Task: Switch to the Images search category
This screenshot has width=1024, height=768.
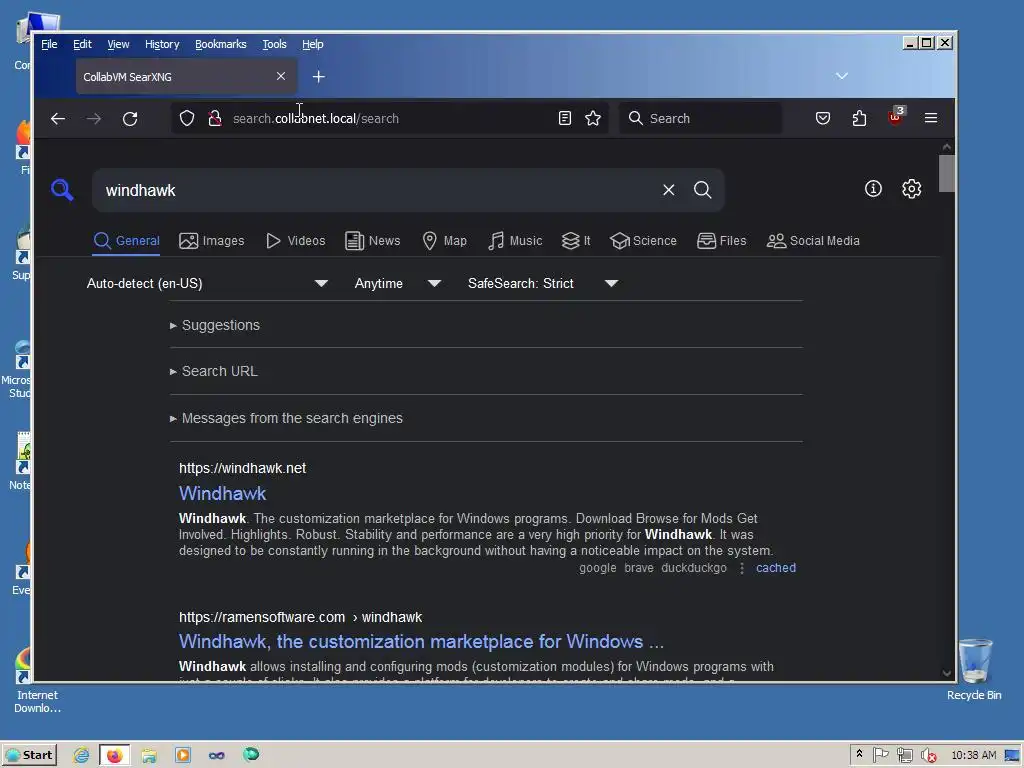Action: (x=212, y=241)
